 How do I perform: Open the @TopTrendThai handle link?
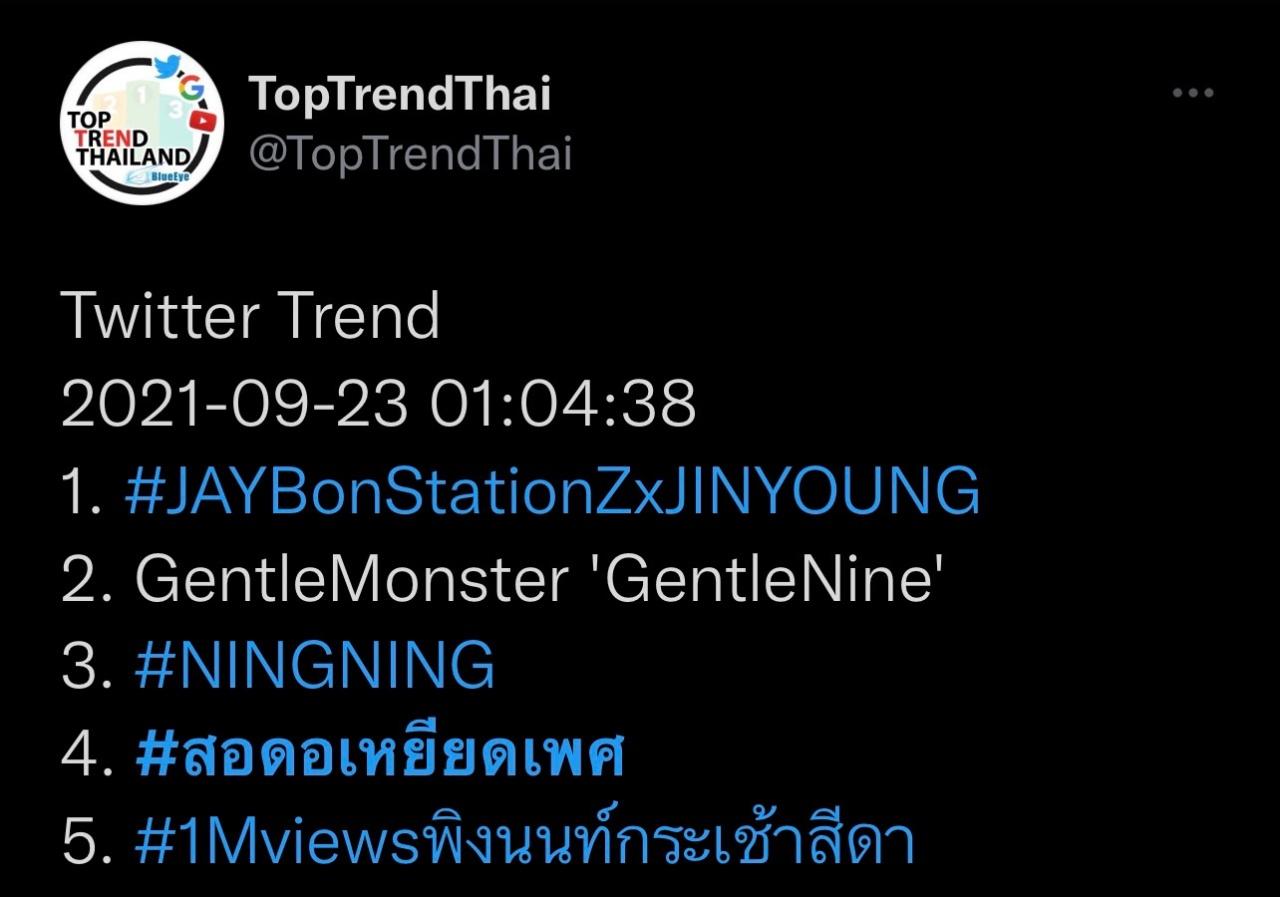coord(410,155)
